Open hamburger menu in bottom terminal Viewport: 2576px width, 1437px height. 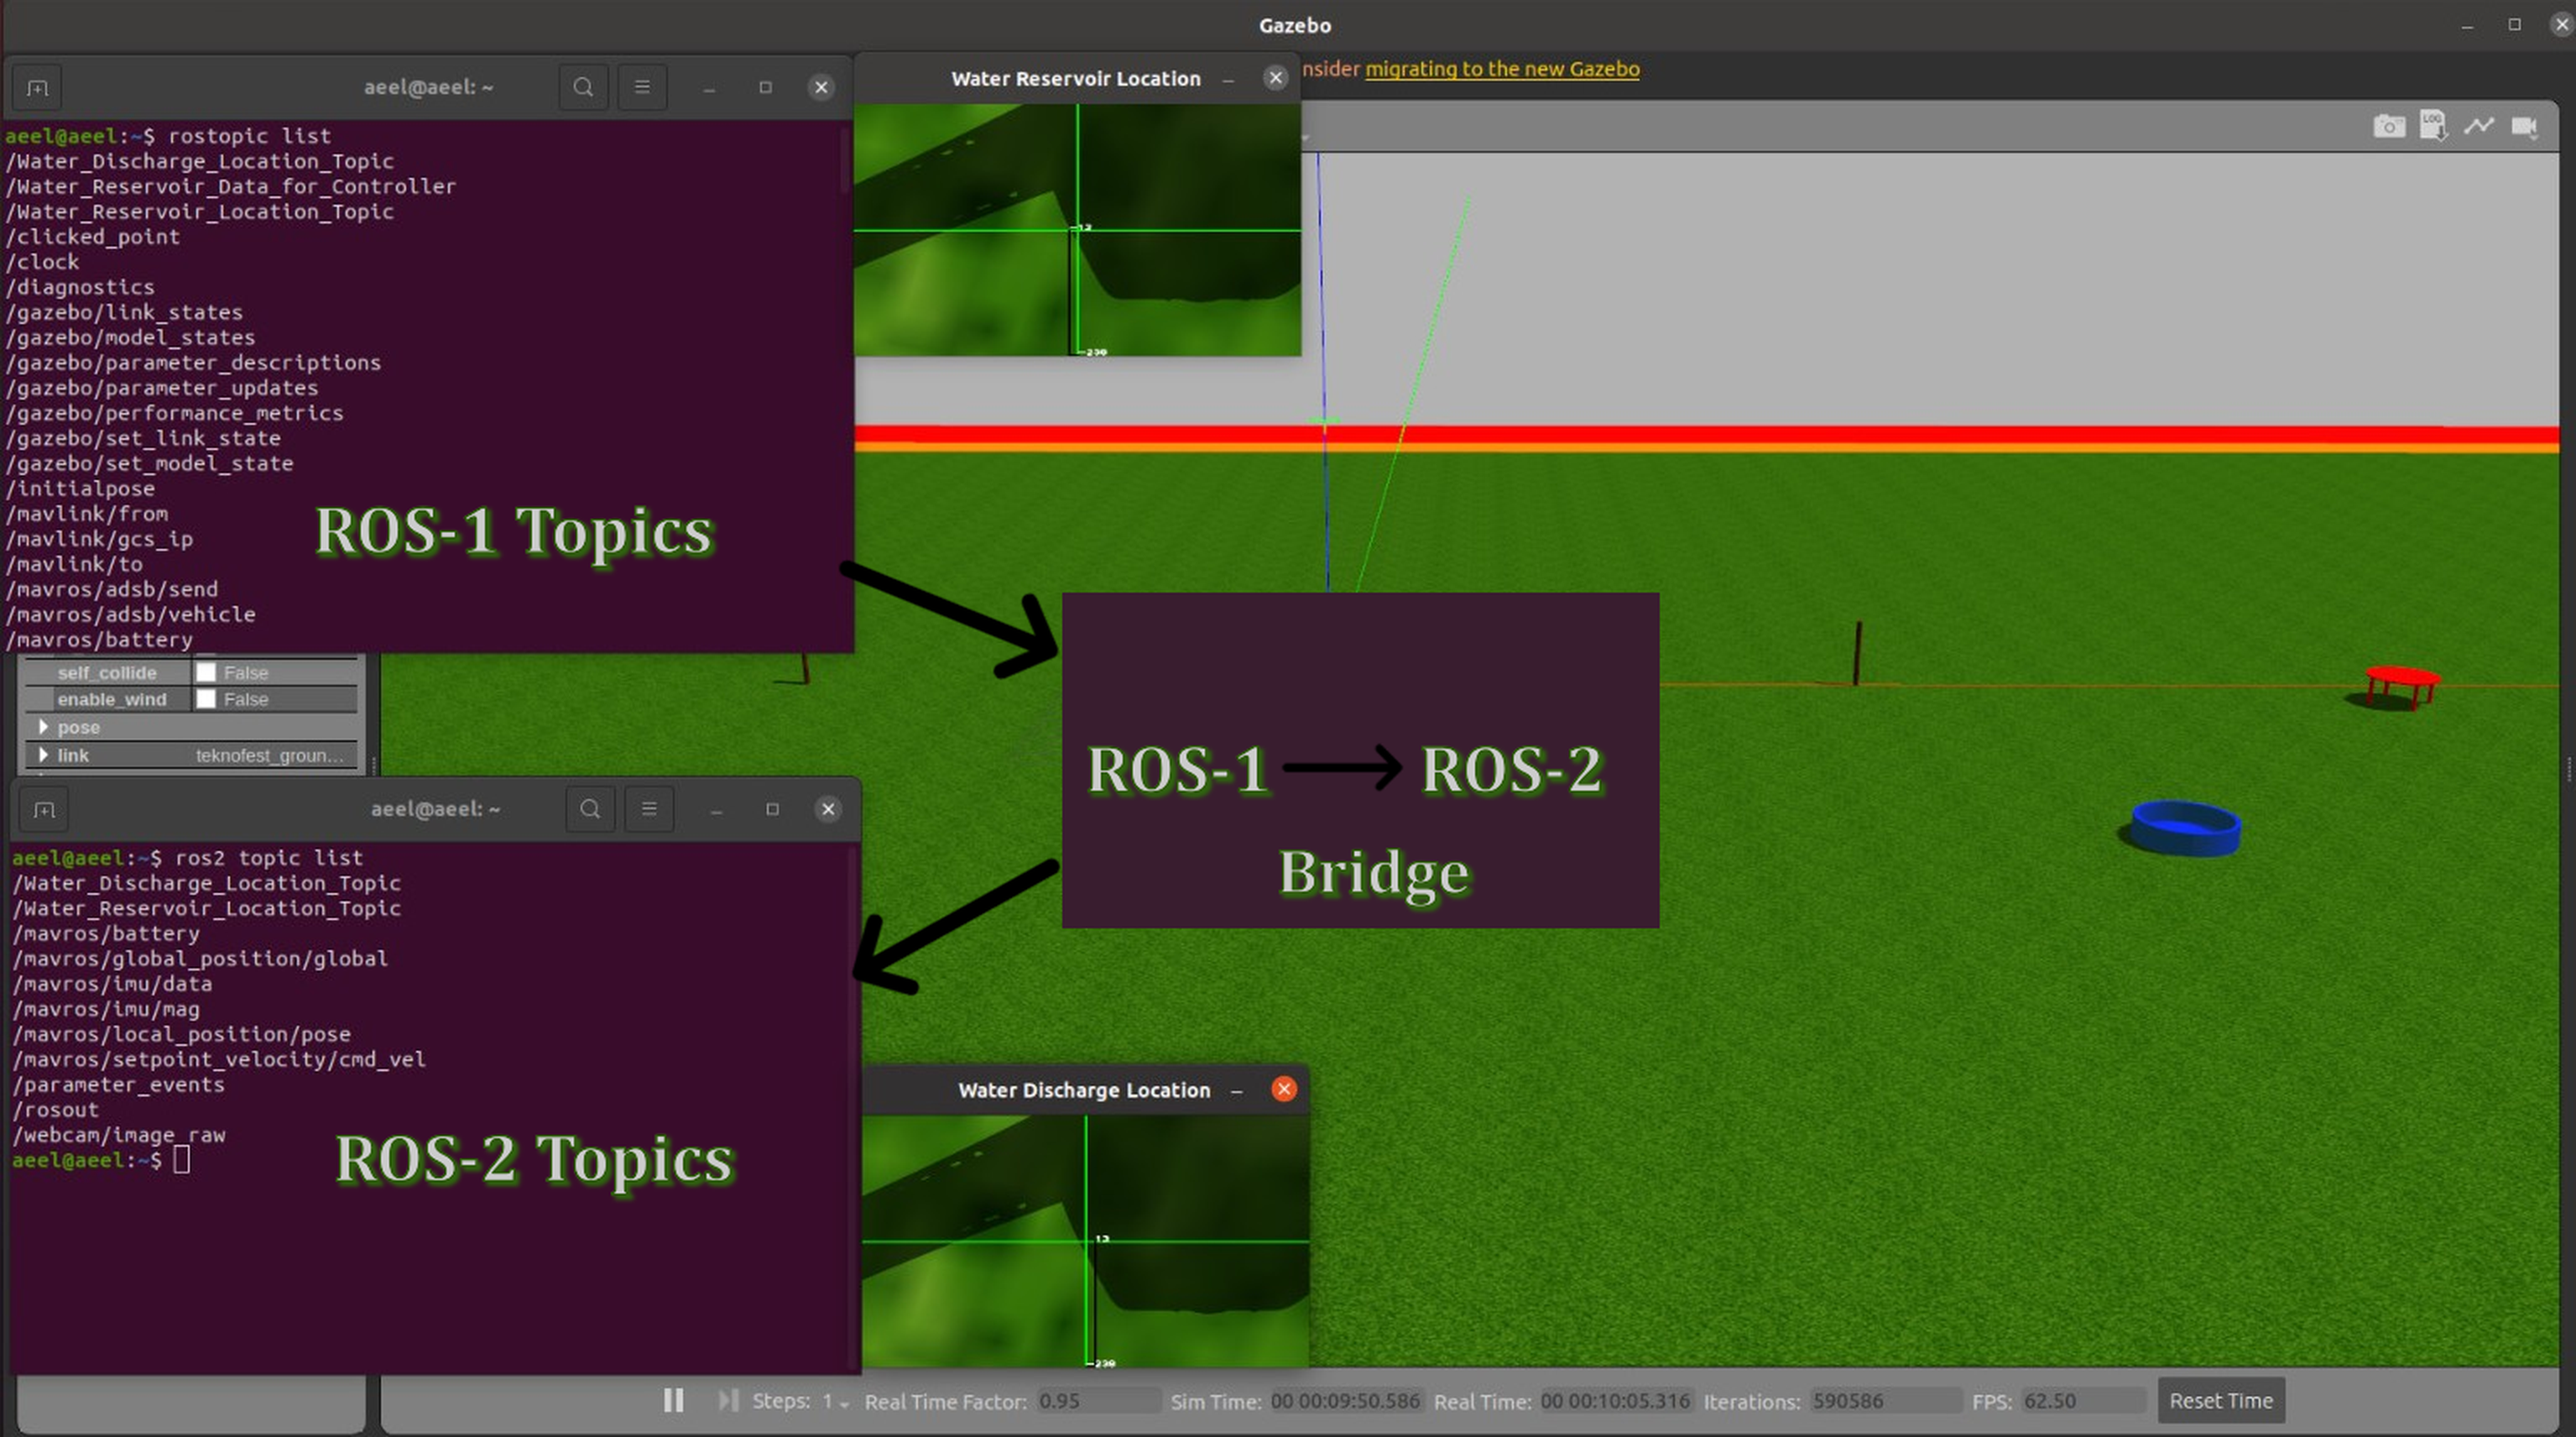(649, 809)
